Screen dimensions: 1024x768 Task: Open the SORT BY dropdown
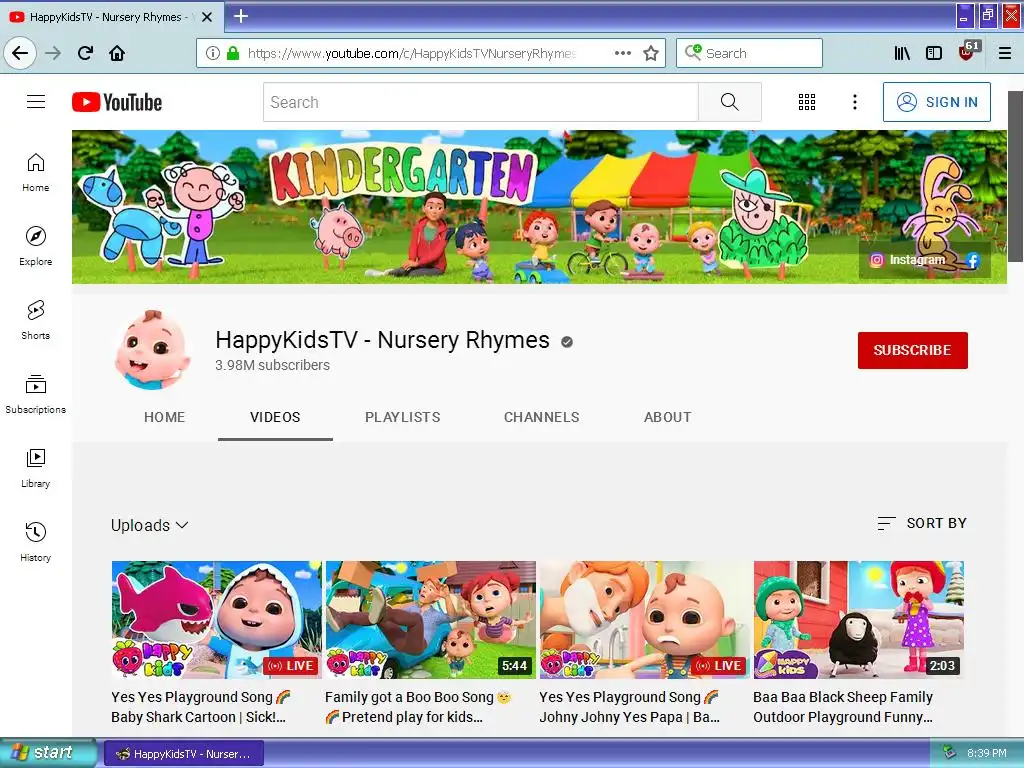tap(922, 523)
